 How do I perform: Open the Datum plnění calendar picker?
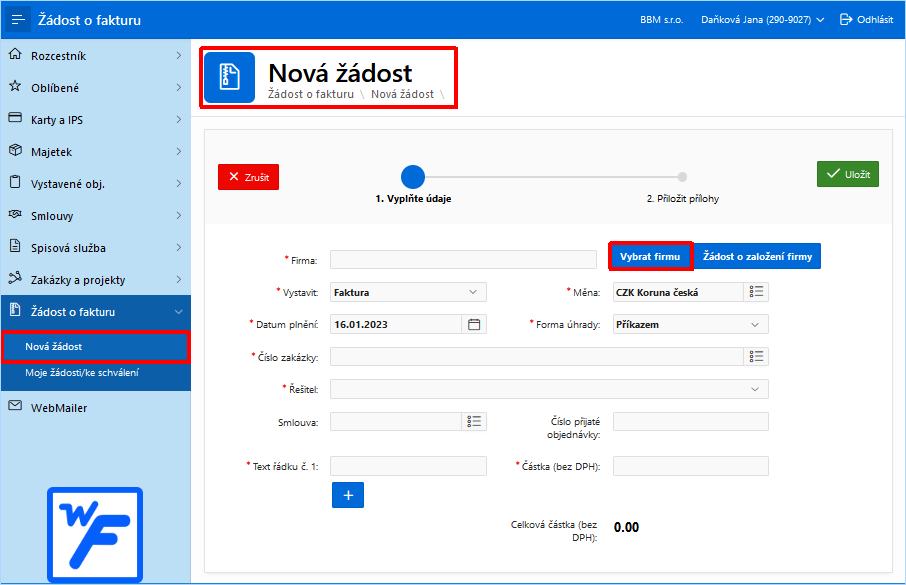(474, 324)
